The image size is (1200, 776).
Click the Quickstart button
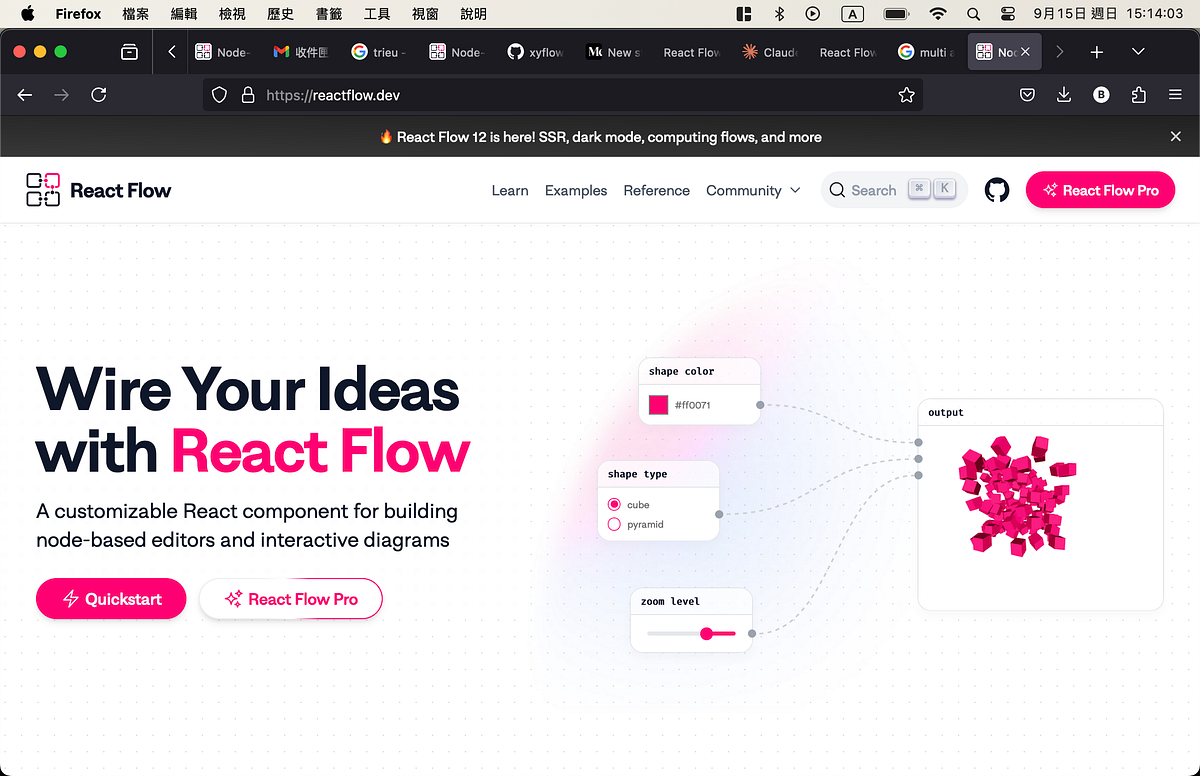[110, 598]
